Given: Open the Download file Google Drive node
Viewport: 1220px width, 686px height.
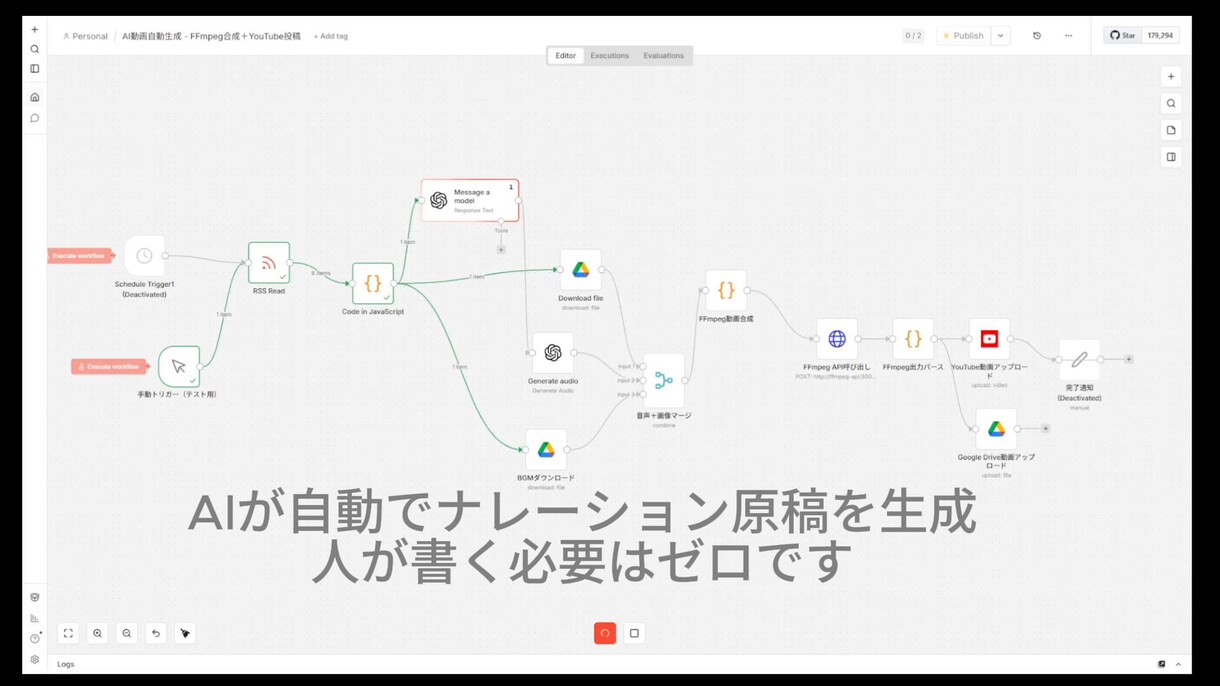Looking at the screenshot, I should click(x=581, y=270).
